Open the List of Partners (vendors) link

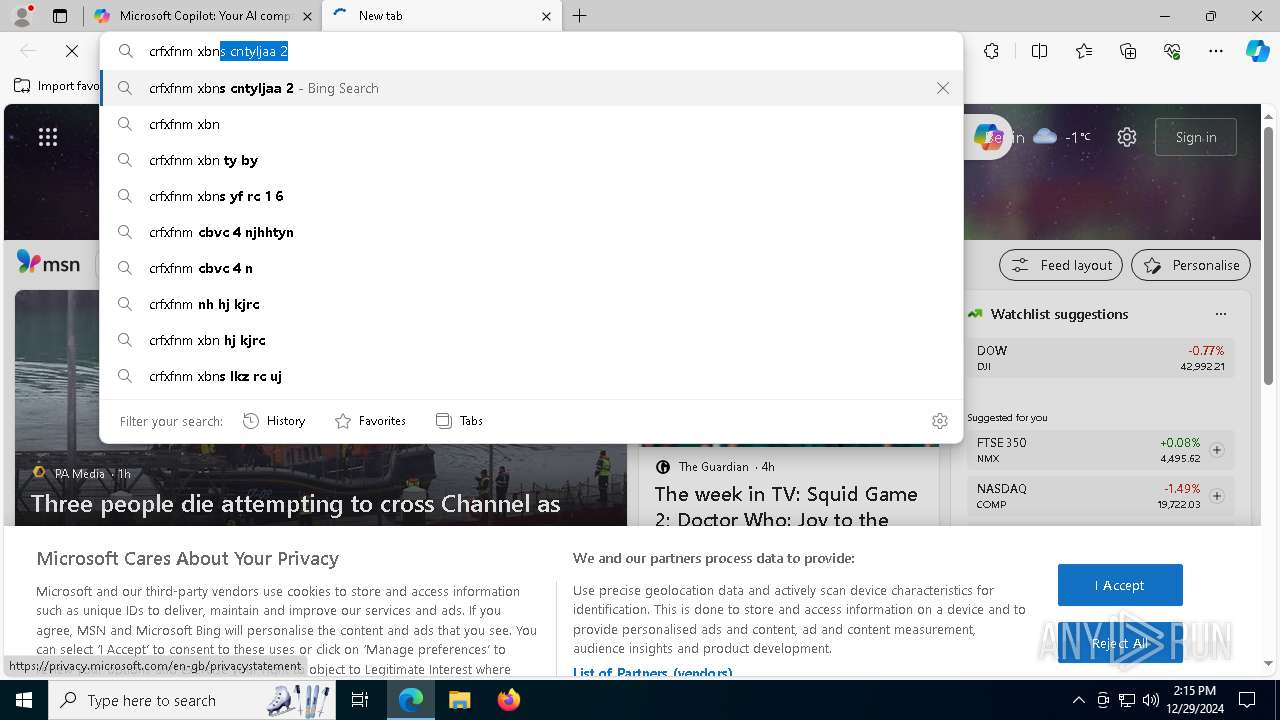pos(652,673)
